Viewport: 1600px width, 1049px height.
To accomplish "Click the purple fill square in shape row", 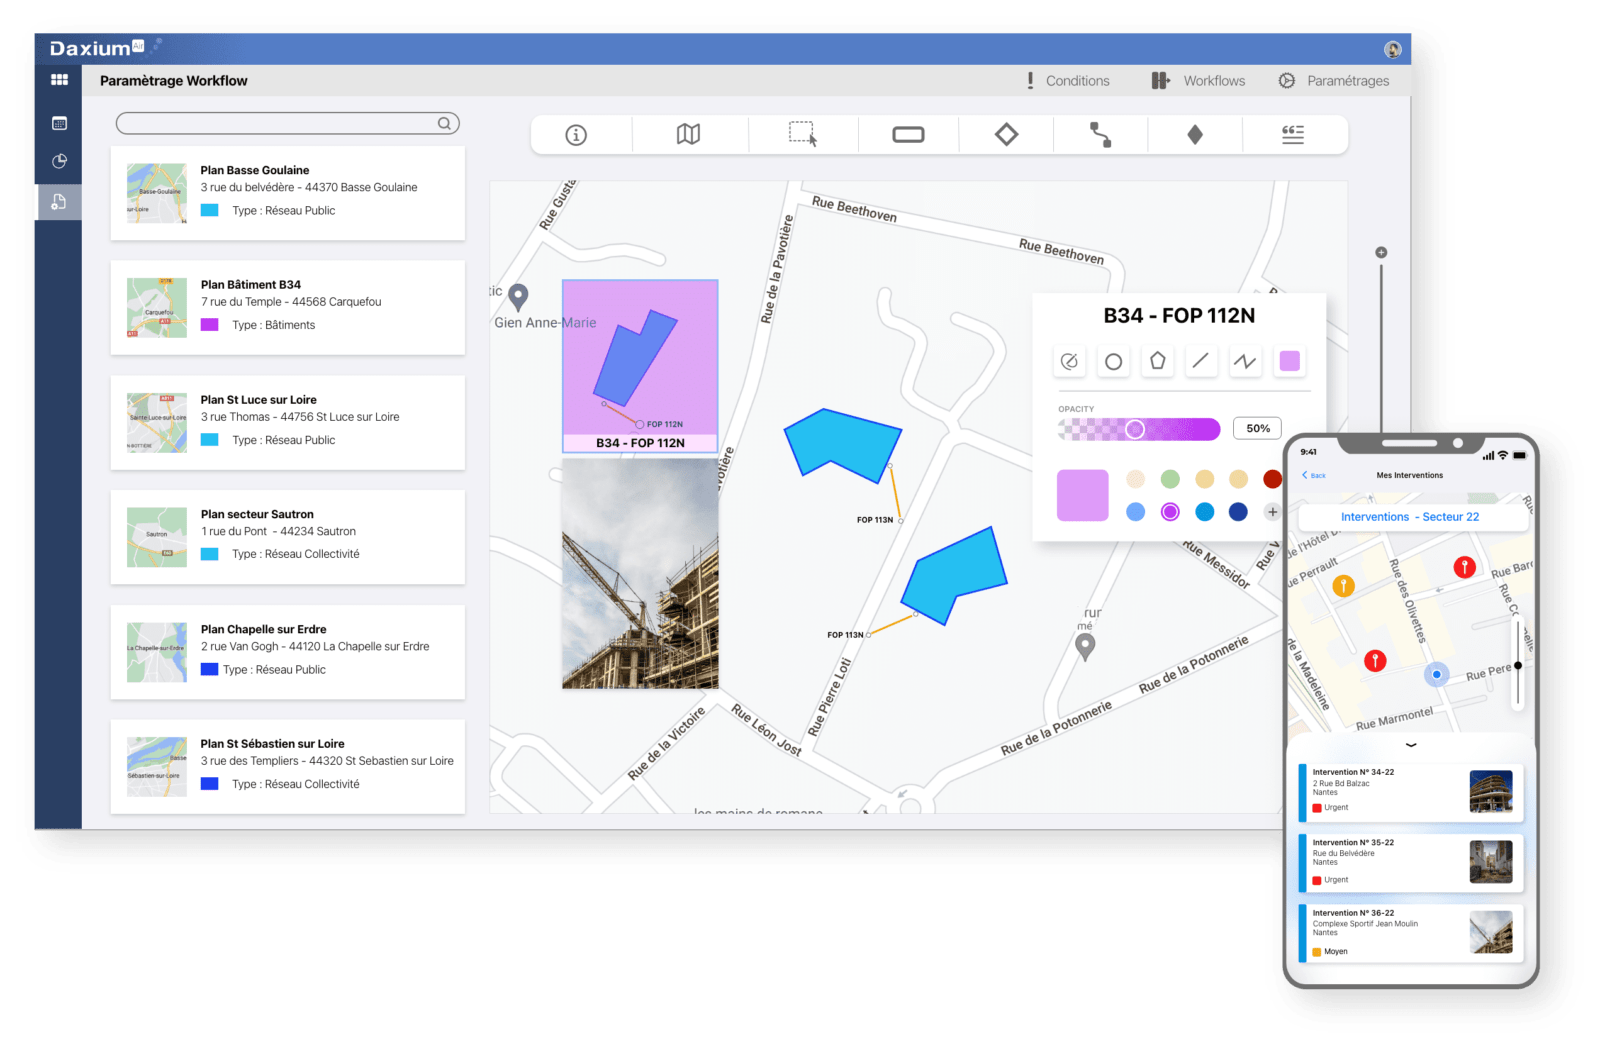I will (1290, 361).
